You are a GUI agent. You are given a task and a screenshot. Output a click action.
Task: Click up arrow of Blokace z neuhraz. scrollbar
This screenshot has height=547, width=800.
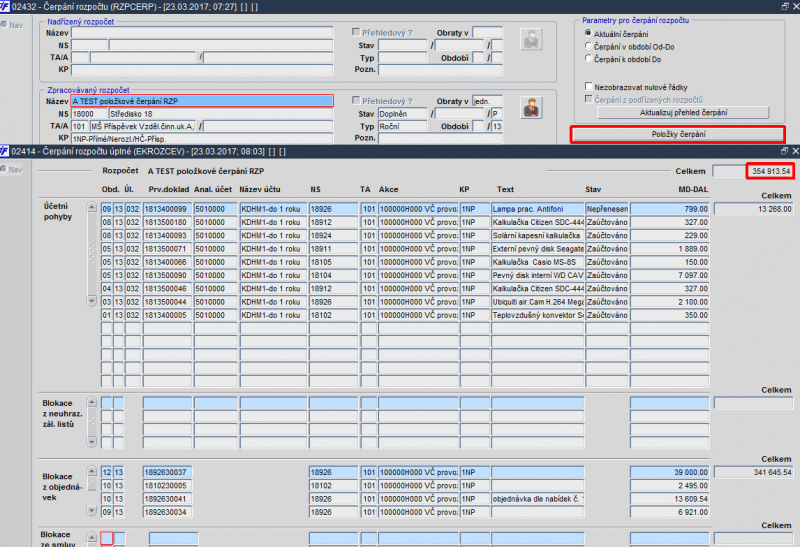(92, 402)
